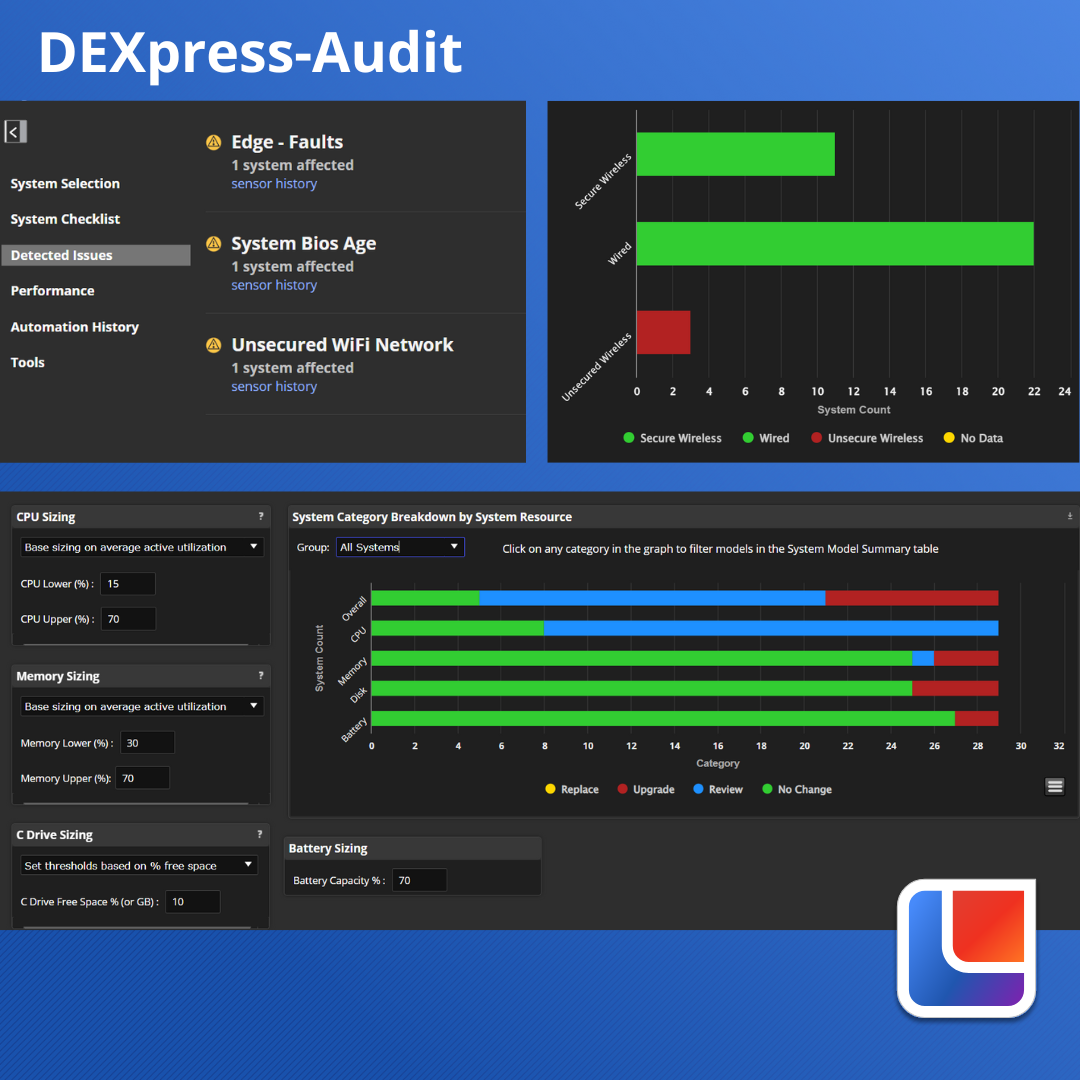Screen dimensions: 1080x1080
Task: Open C Drive threshold type dropdown
Action: 139,865
